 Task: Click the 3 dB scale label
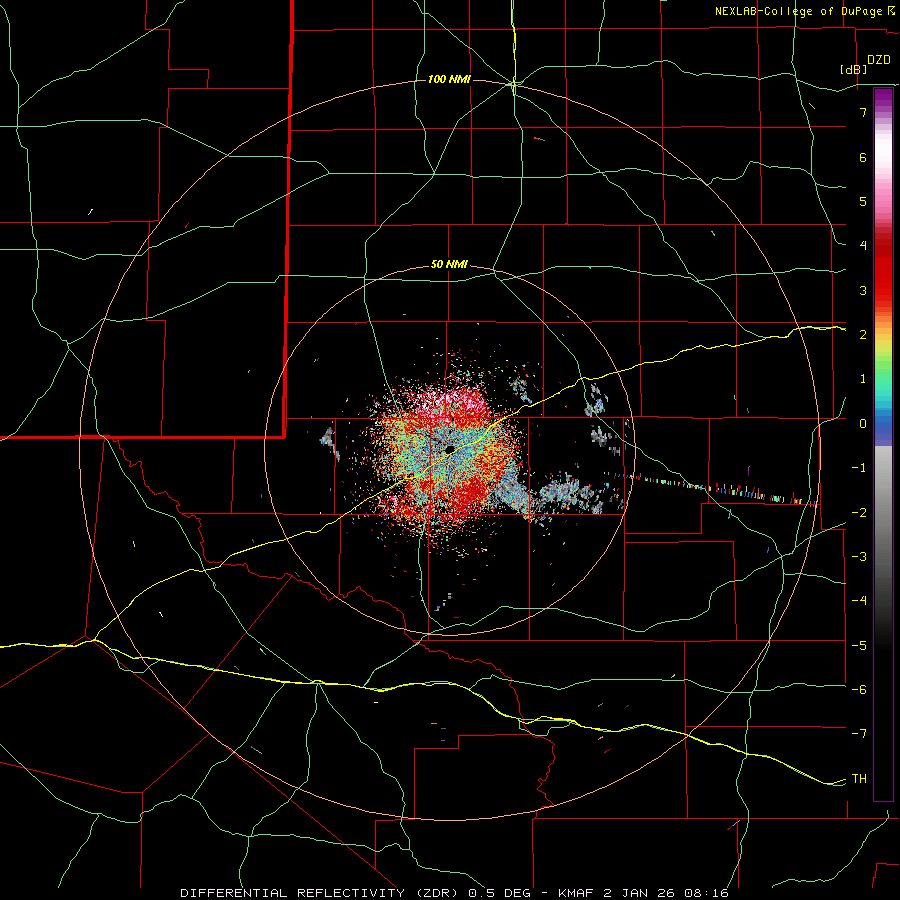point(863,290)
